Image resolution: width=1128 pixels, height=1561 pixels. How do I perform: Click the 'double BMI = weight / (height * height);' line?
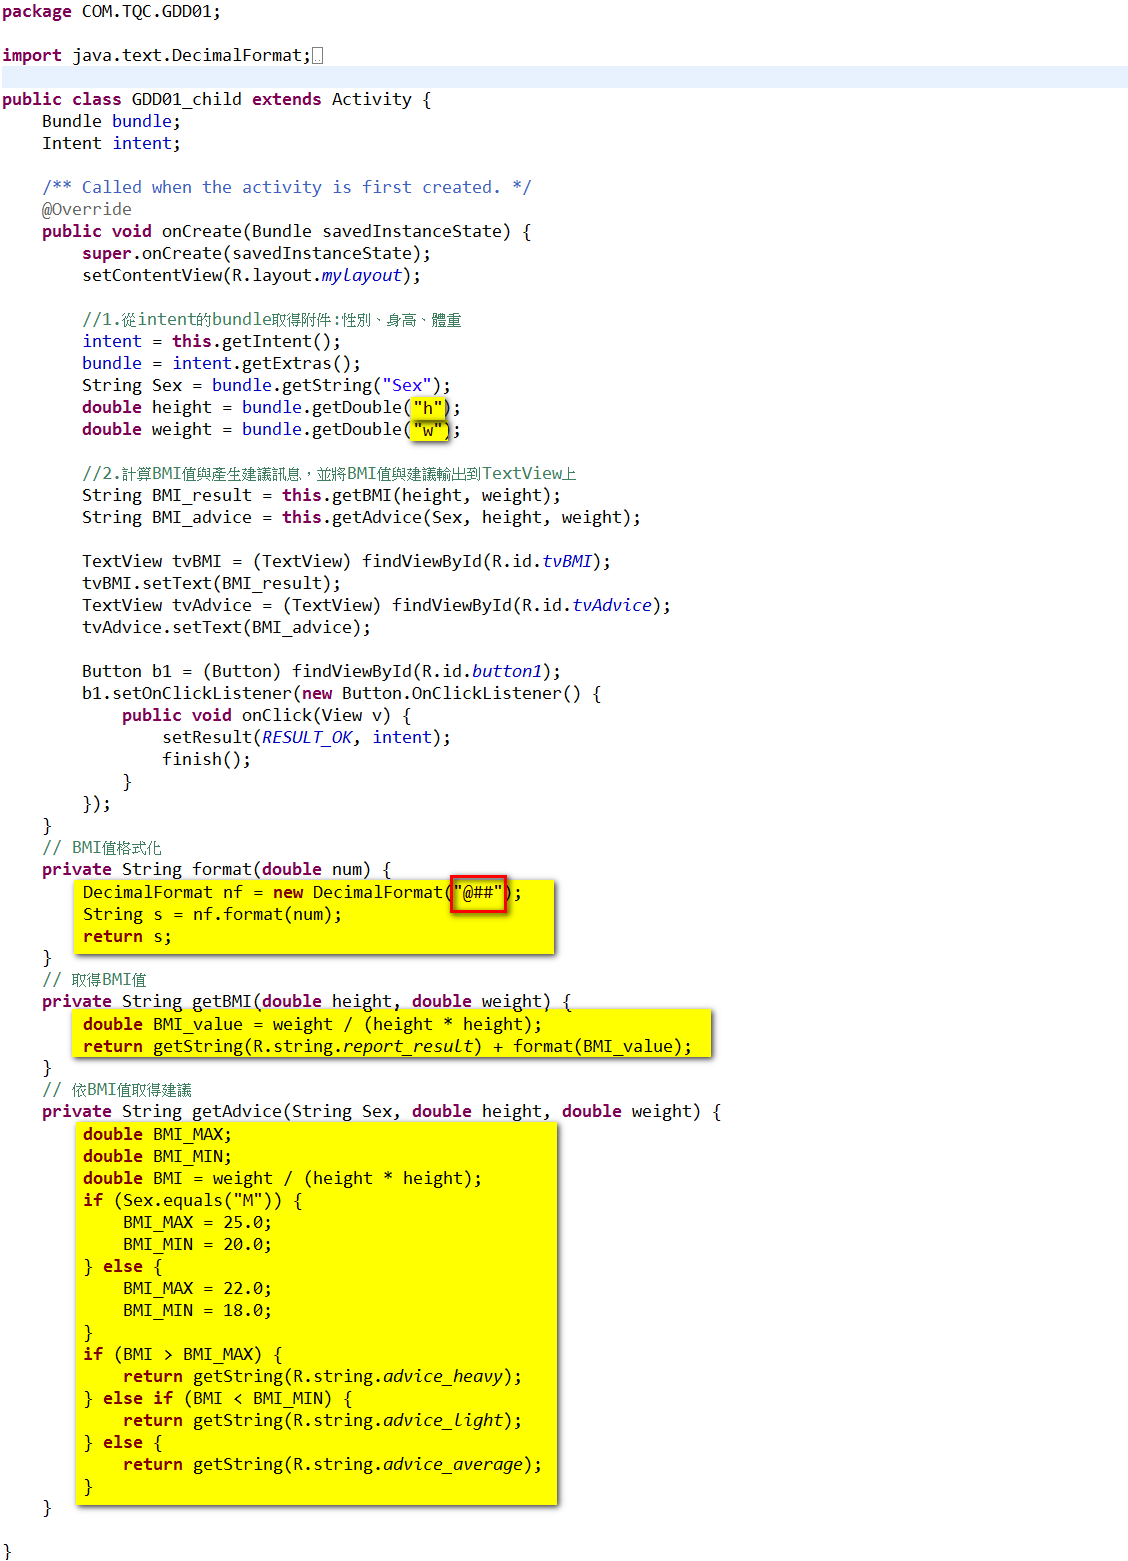(282, 1179)
